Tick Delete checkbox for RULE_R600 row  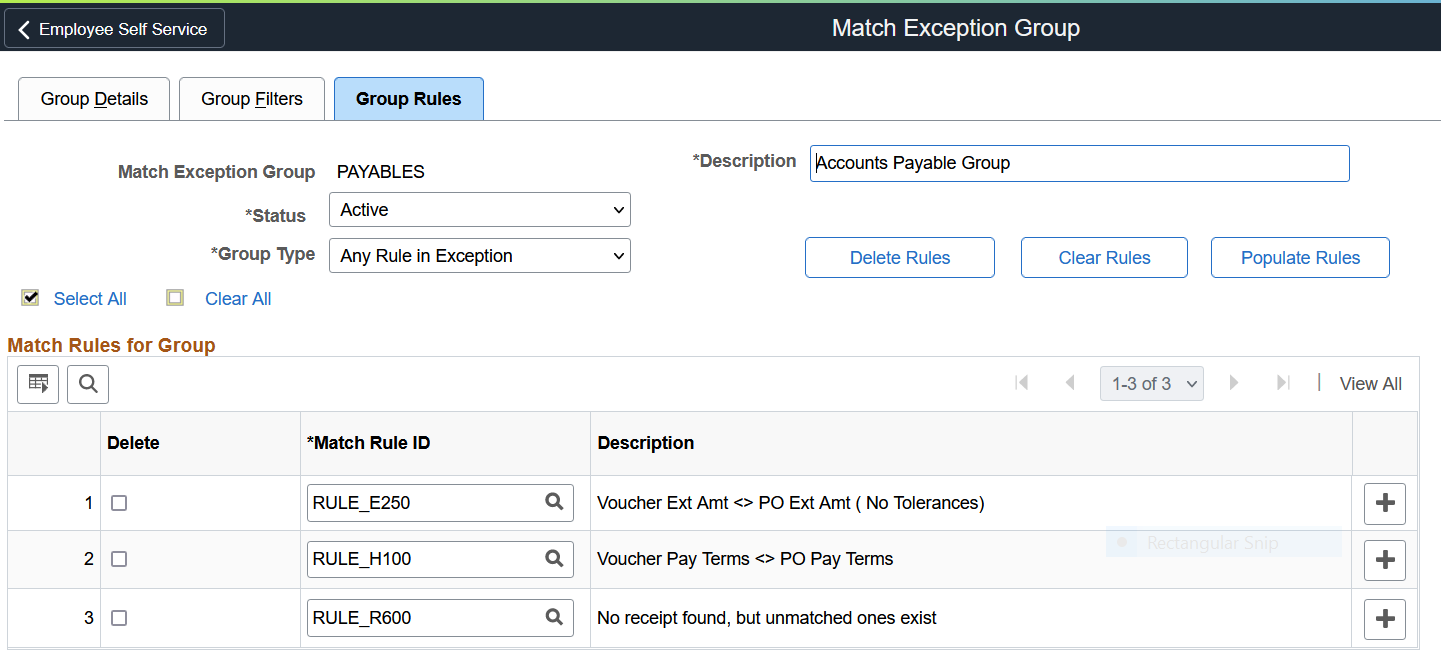(119, 619)
